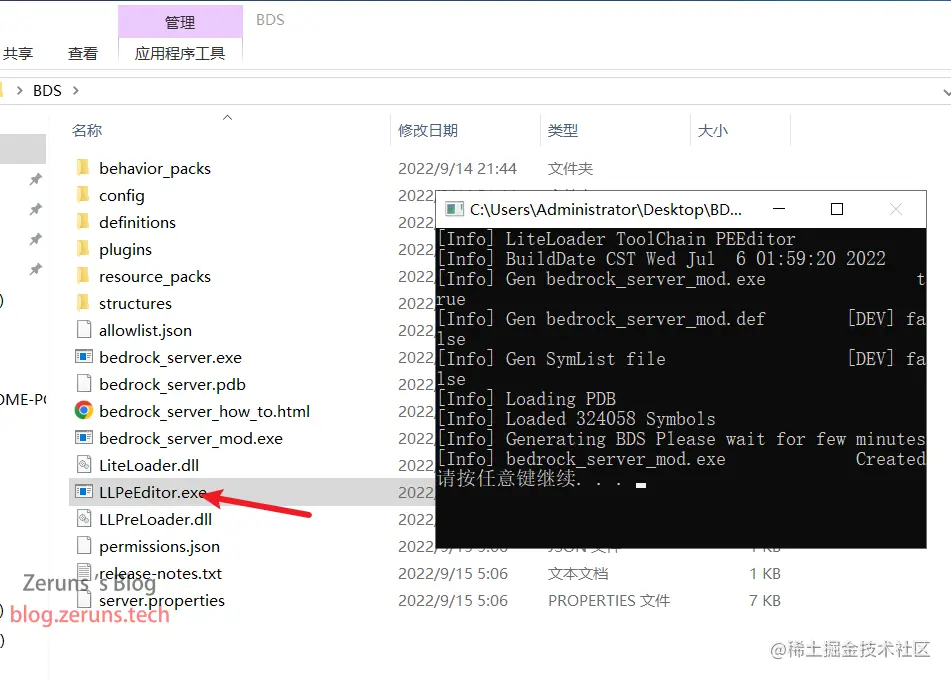Image resolution: width=951 pixels, height=680 pixels.
Task: Select the bedrock_server.pdb file name
Action: click(x=172, y=384)
